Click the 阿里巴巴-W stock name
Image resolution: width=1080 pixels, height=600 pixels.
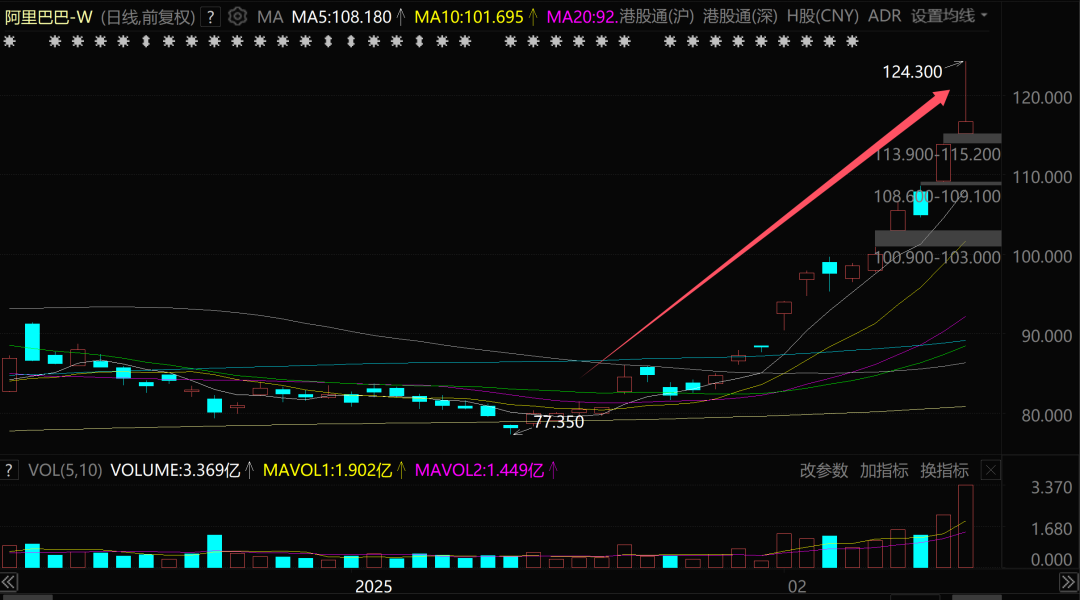click(x=48, y=17)
